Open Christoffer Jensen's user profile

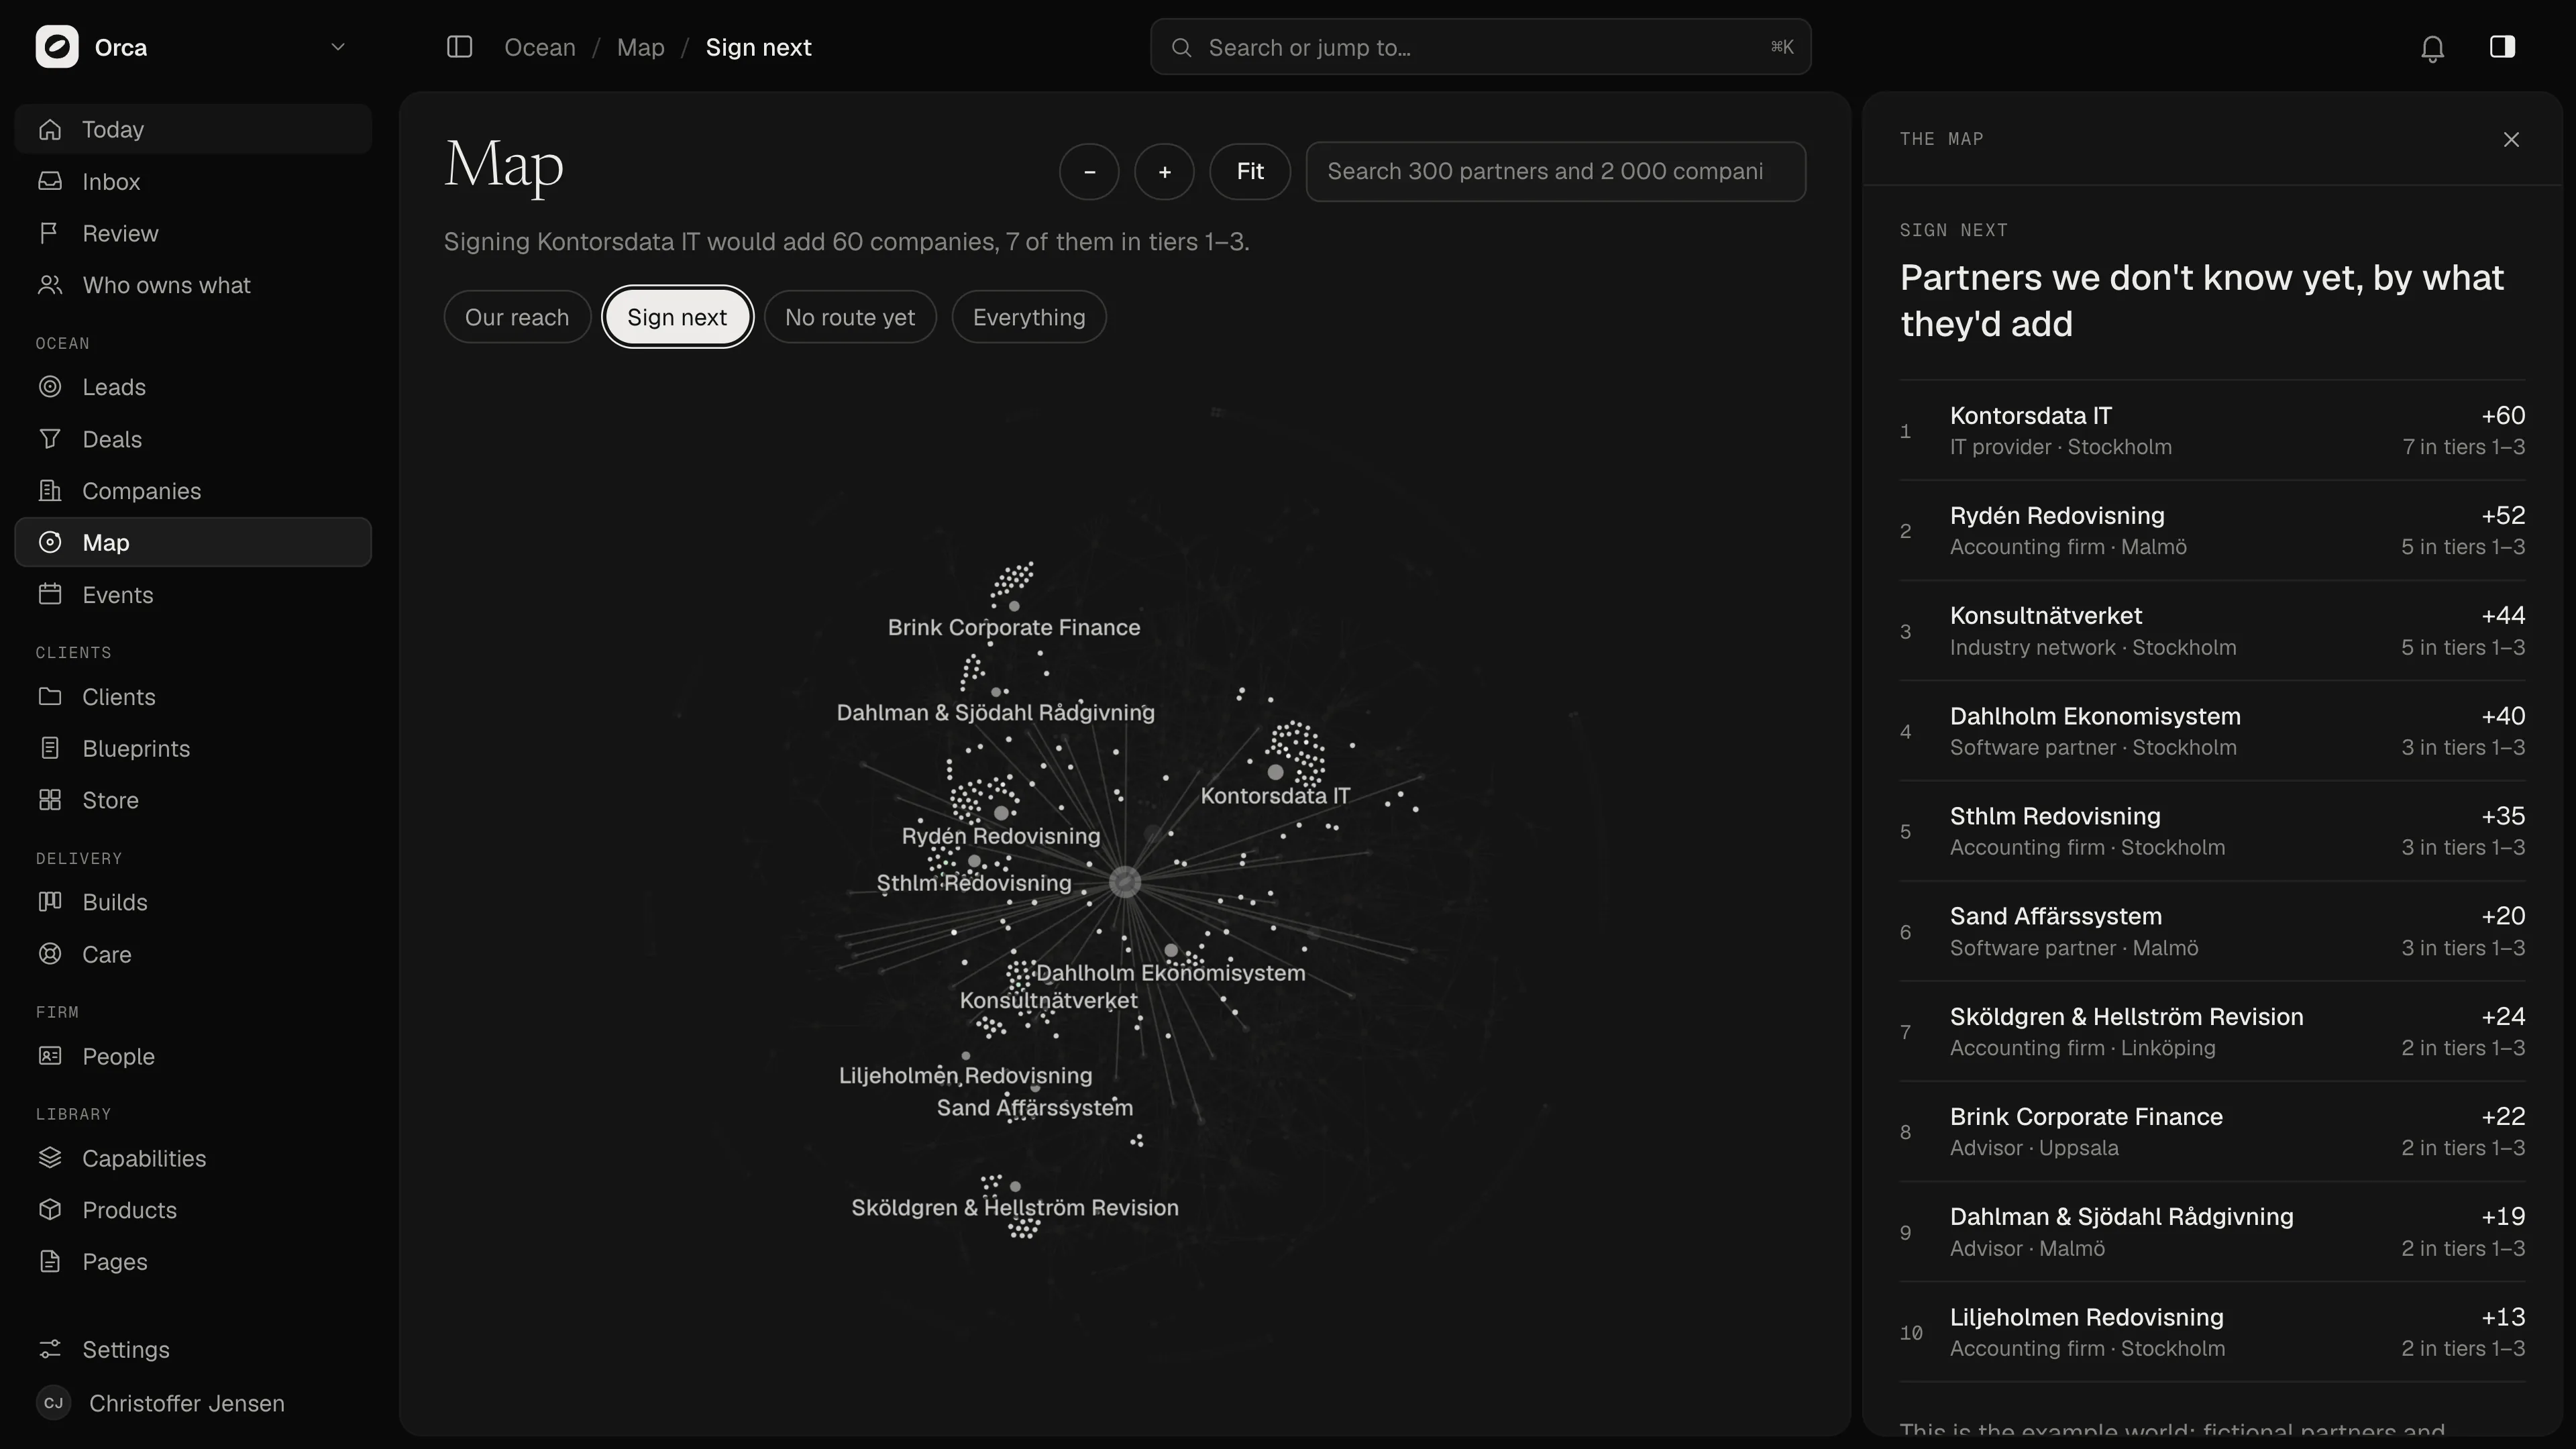coord(193,1403)
